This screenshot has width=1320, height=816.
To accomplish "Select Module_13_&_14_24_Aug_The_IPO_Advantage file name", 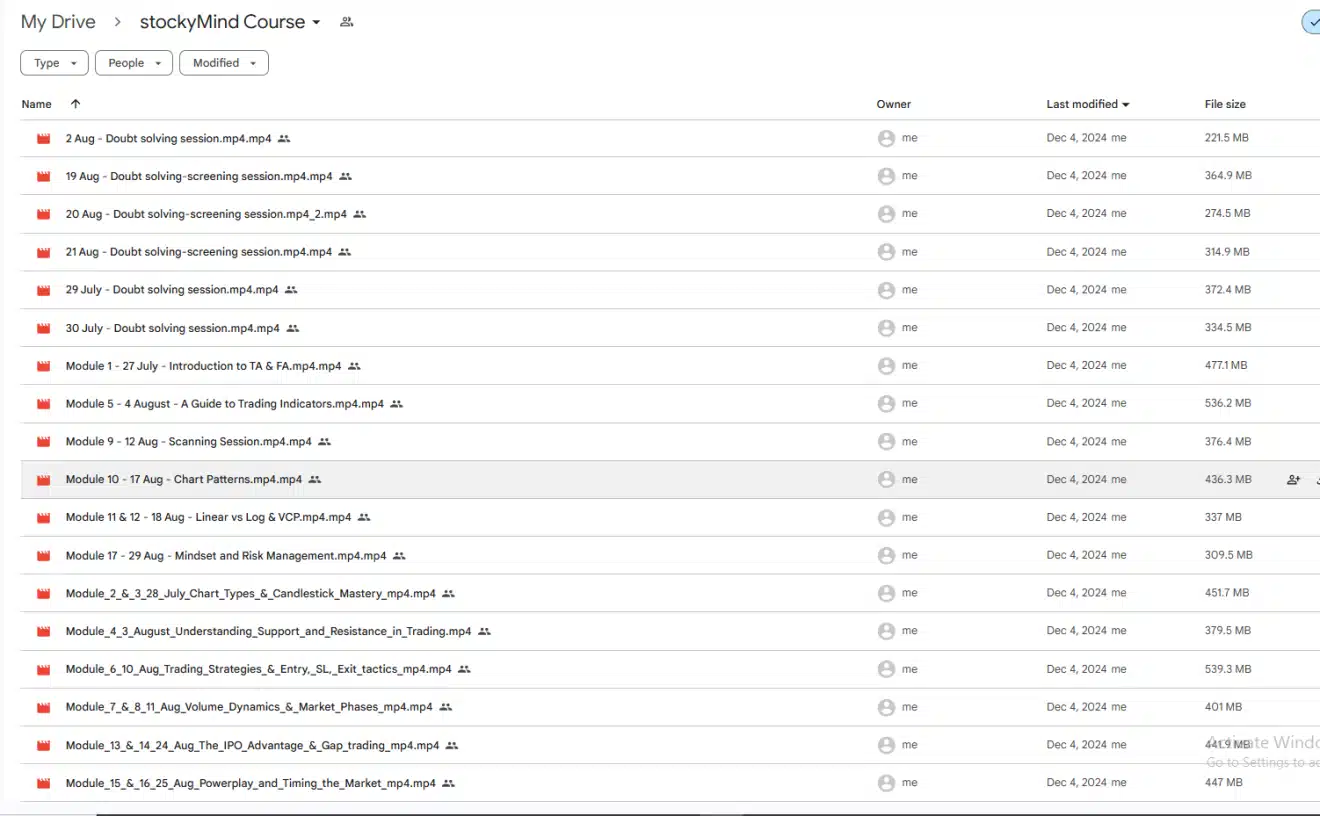I will 252,747.
